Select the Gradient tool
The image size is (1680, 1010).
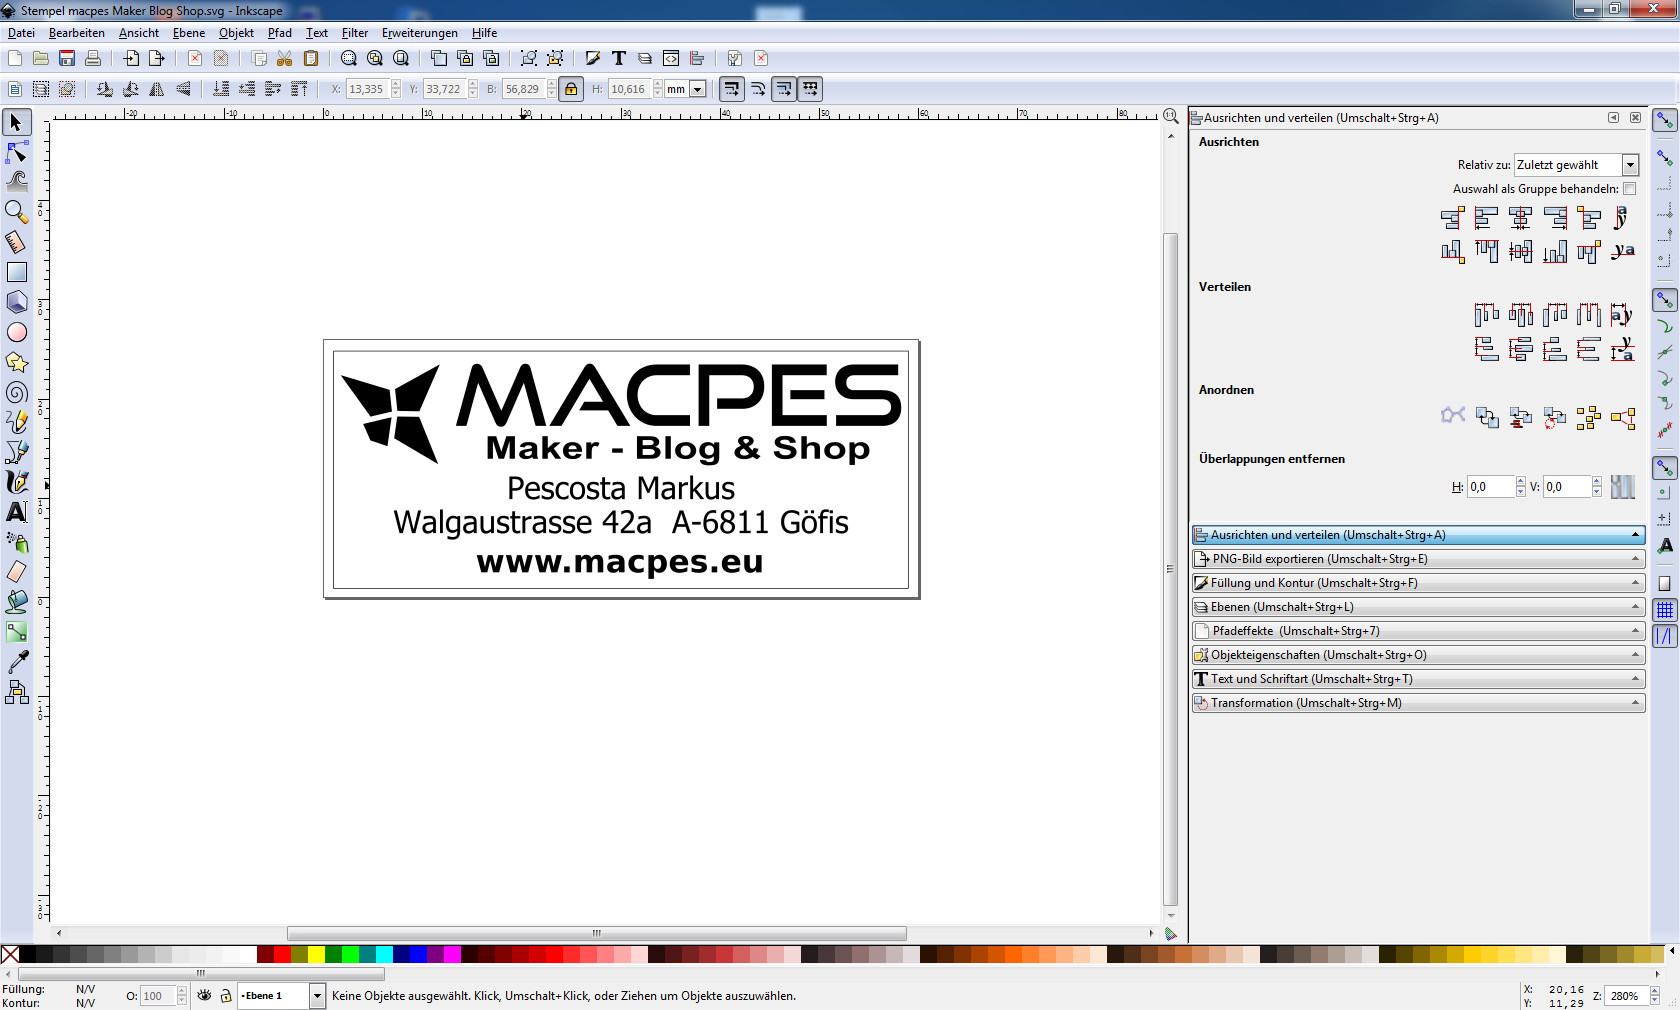16,632
